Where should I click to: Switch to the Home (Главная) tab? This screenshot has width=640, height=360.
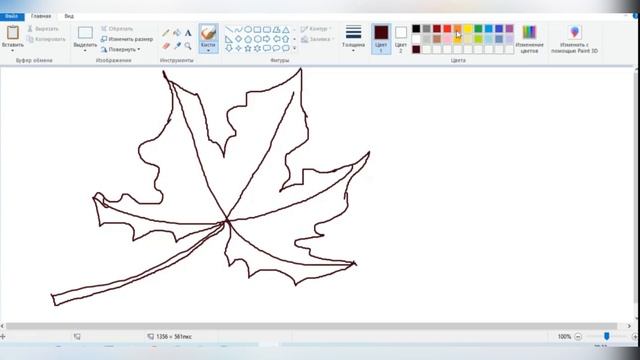[41, 16]
